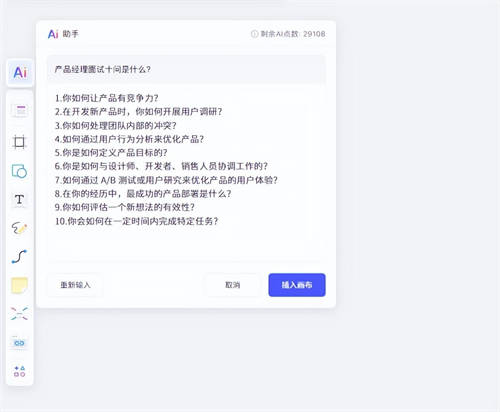Click the link embed tool icon
Screen dimensions: 500x412
coord(19,343)
